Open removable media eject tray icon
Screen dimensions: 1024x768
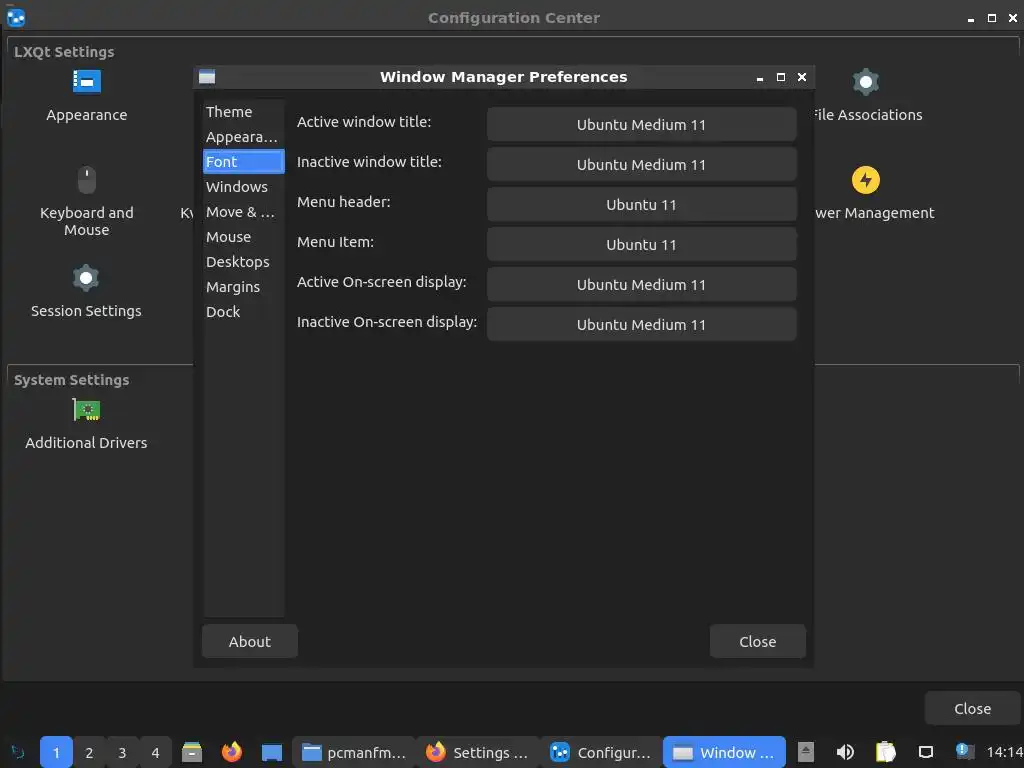(806, 752)
